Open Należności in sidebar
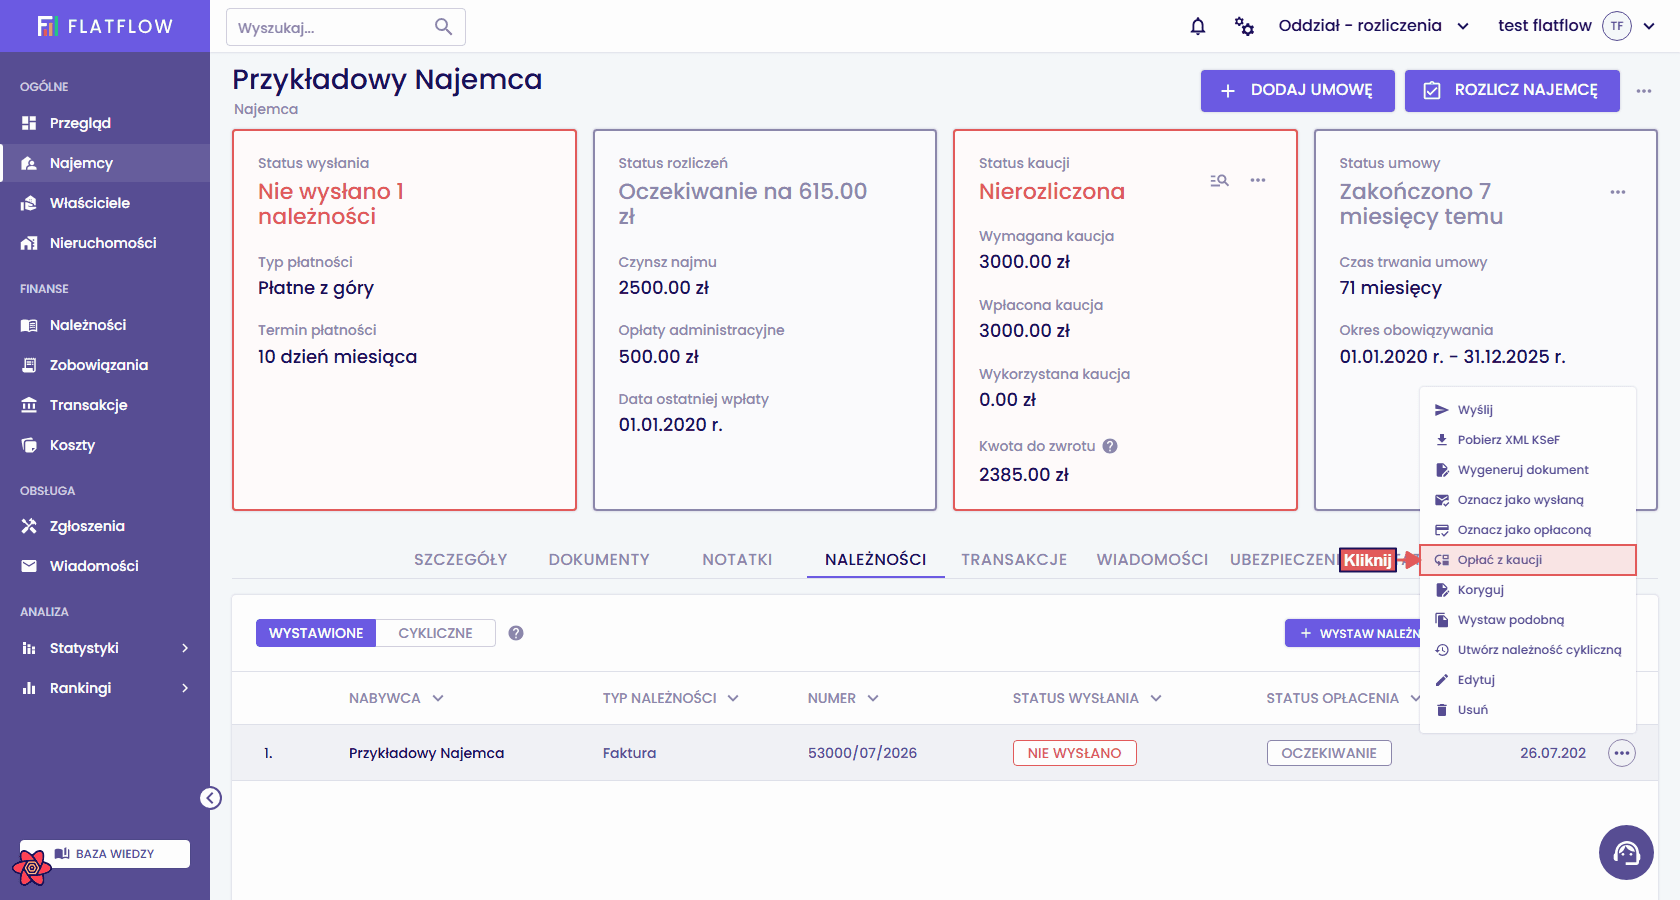The width and height of the screenshot is (1680, 900). [x=105, y=325]
